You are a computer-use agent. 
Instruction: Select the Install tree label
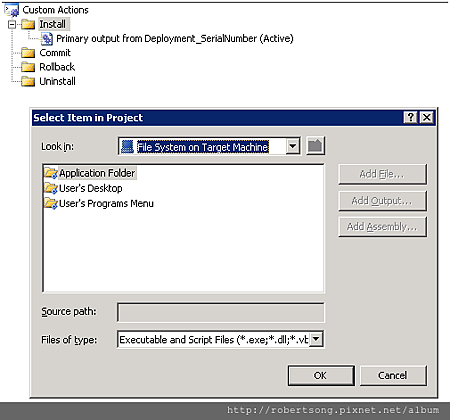53,24
